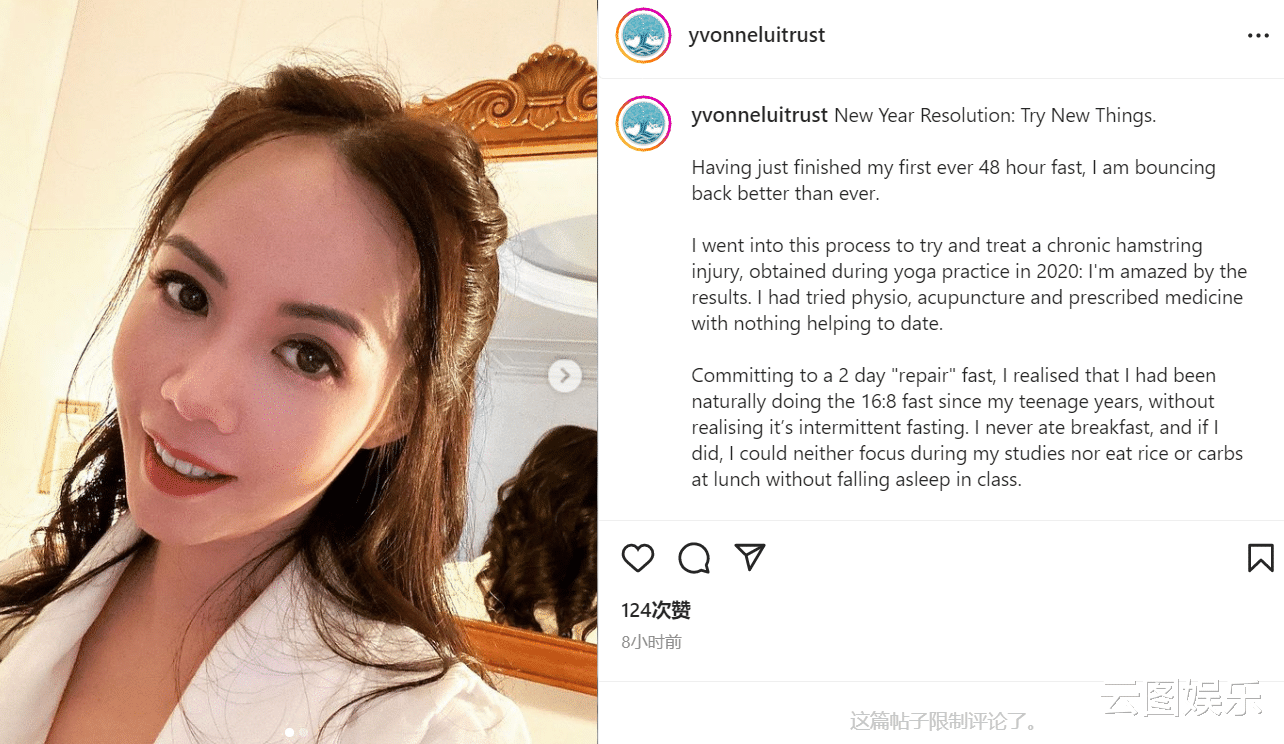Click the 云图娱乐 watermark text
Viewport: 1284px width, 744px height.
1182,700
